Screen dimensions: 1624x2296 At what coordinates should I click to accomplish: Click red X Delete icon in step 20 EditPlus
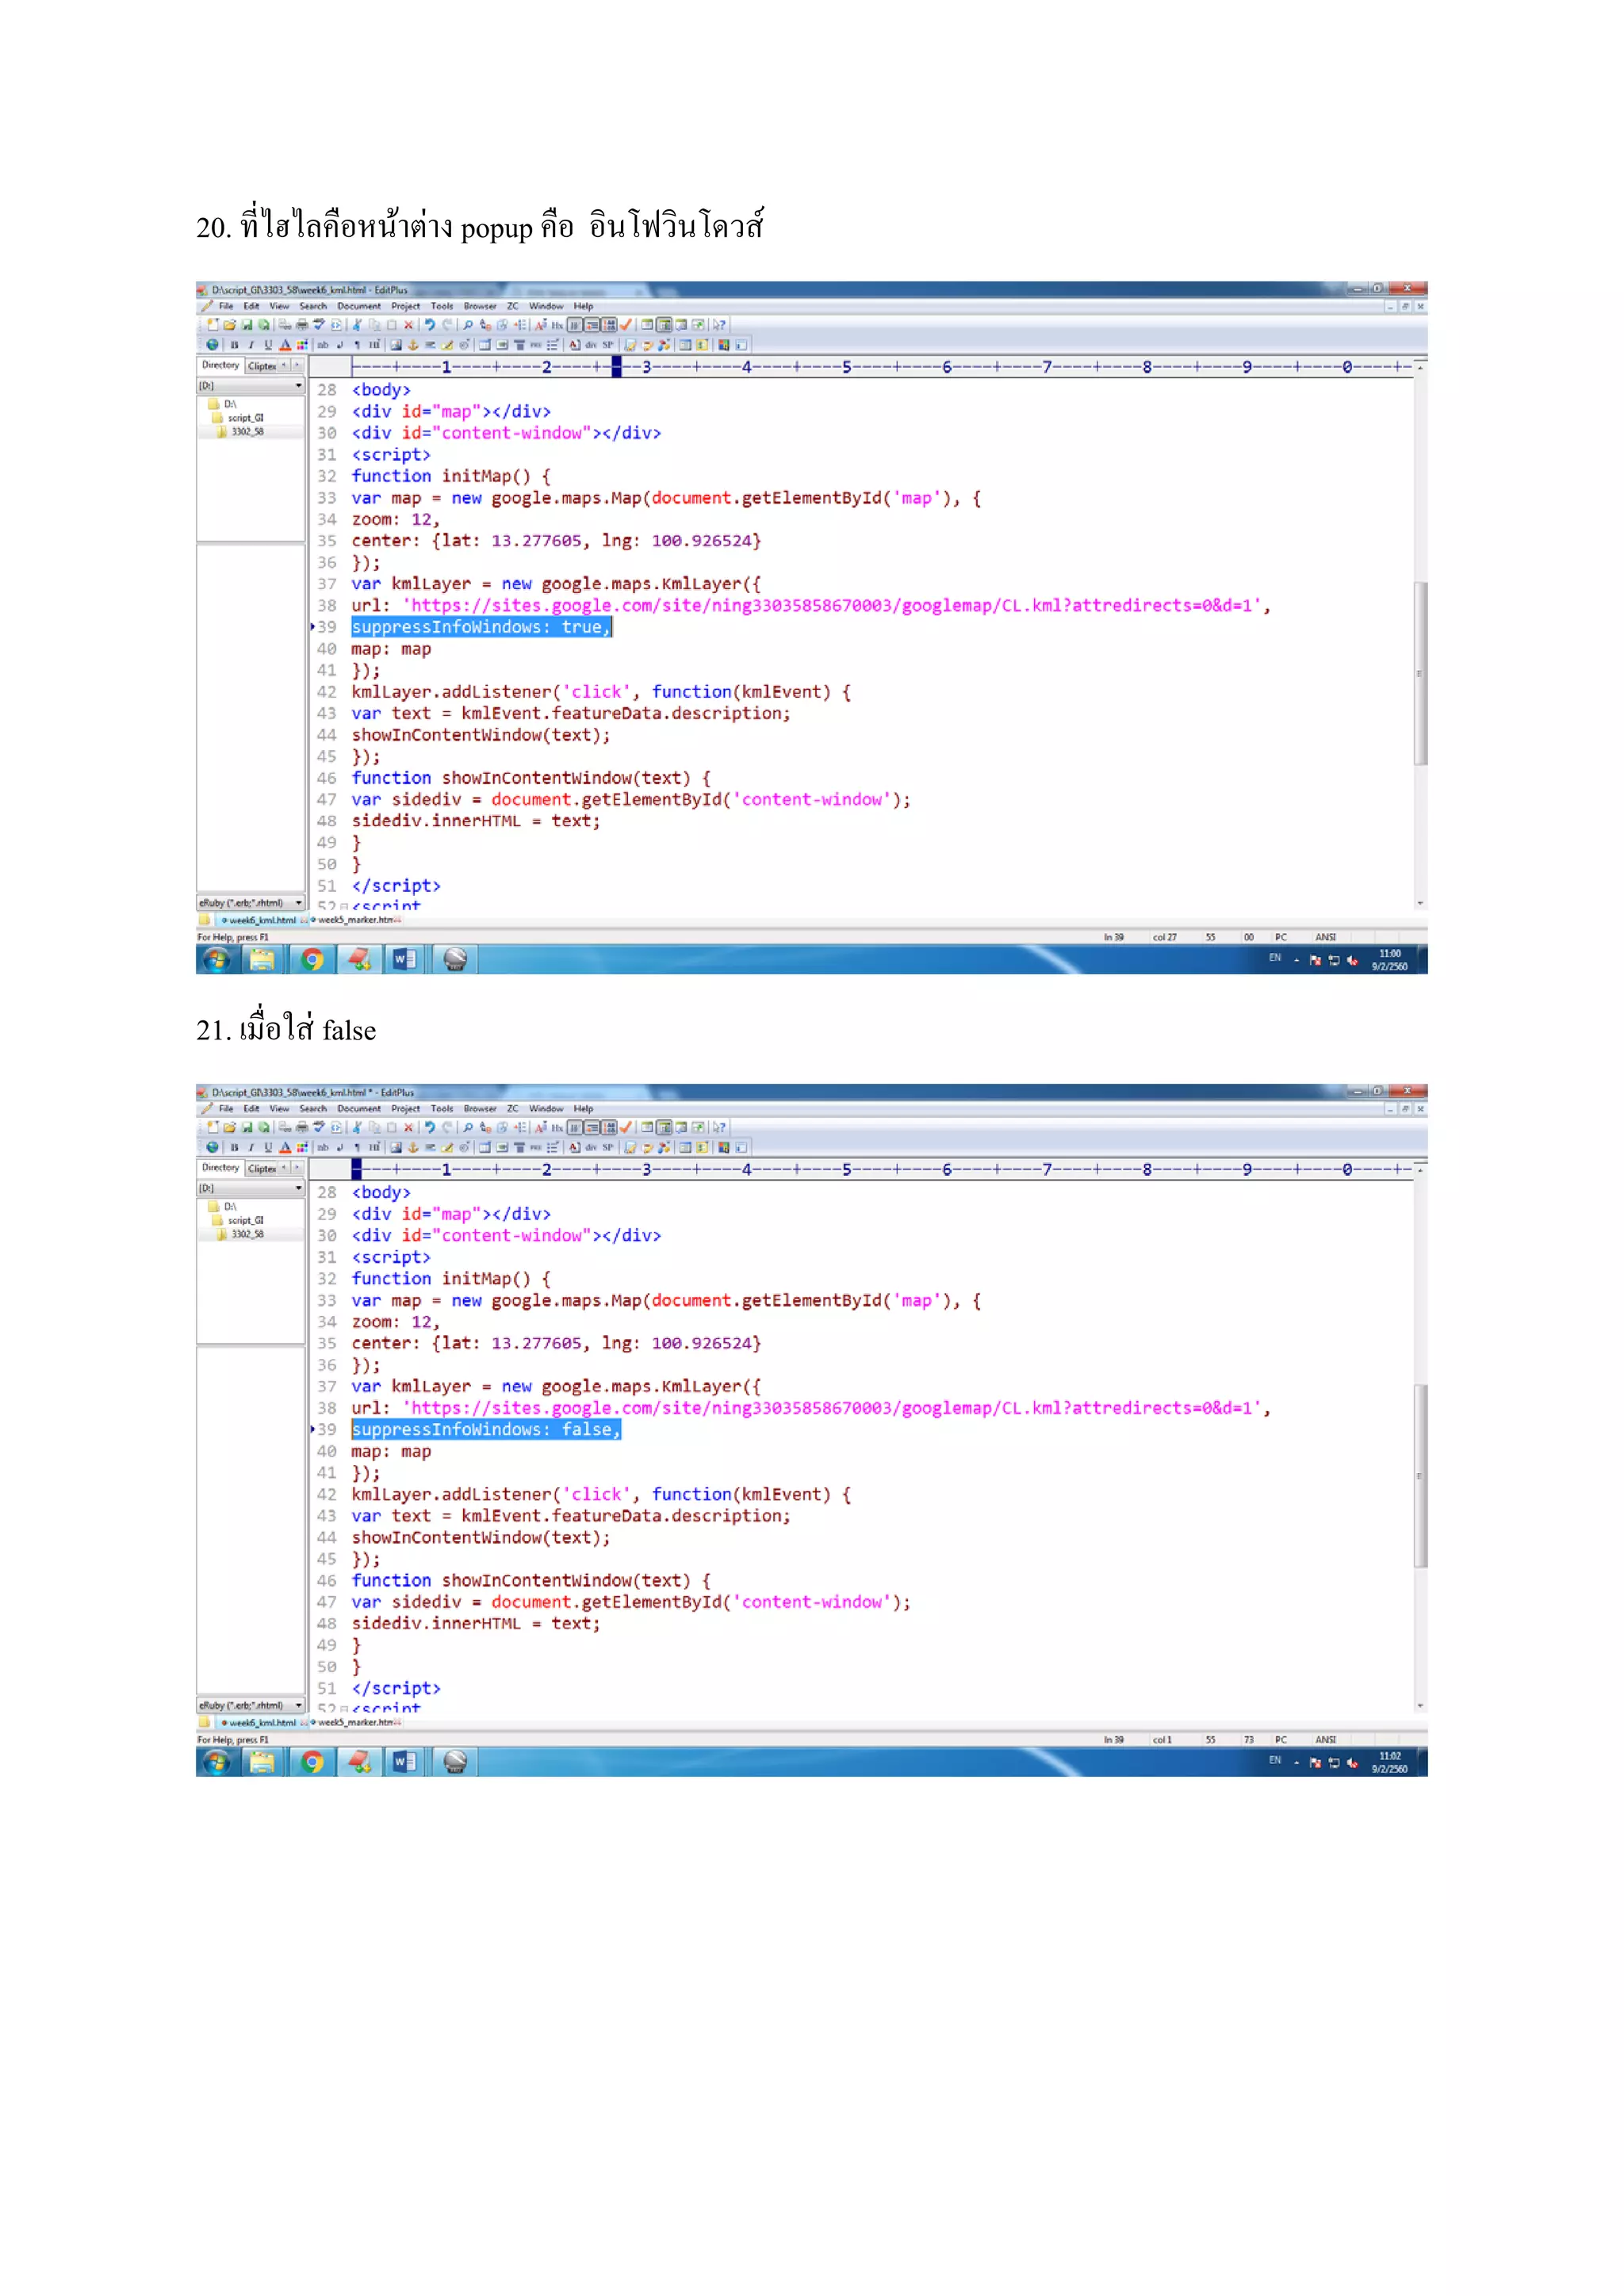point(409,325)
